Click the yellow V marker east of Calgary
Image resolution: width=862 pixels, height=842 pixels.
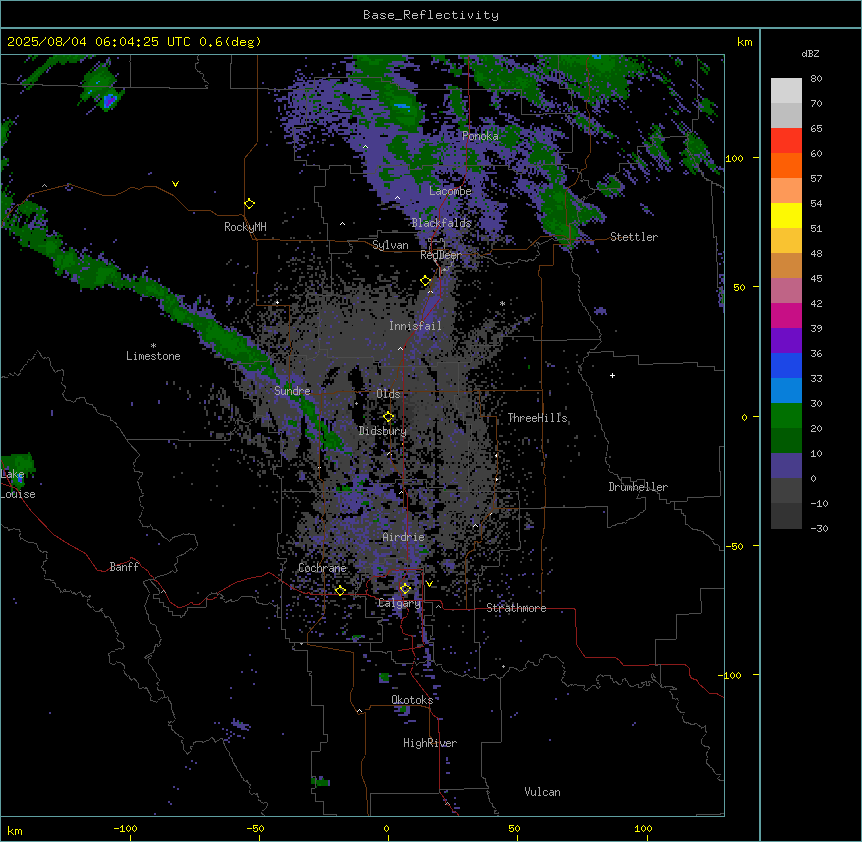click(429, 584)
